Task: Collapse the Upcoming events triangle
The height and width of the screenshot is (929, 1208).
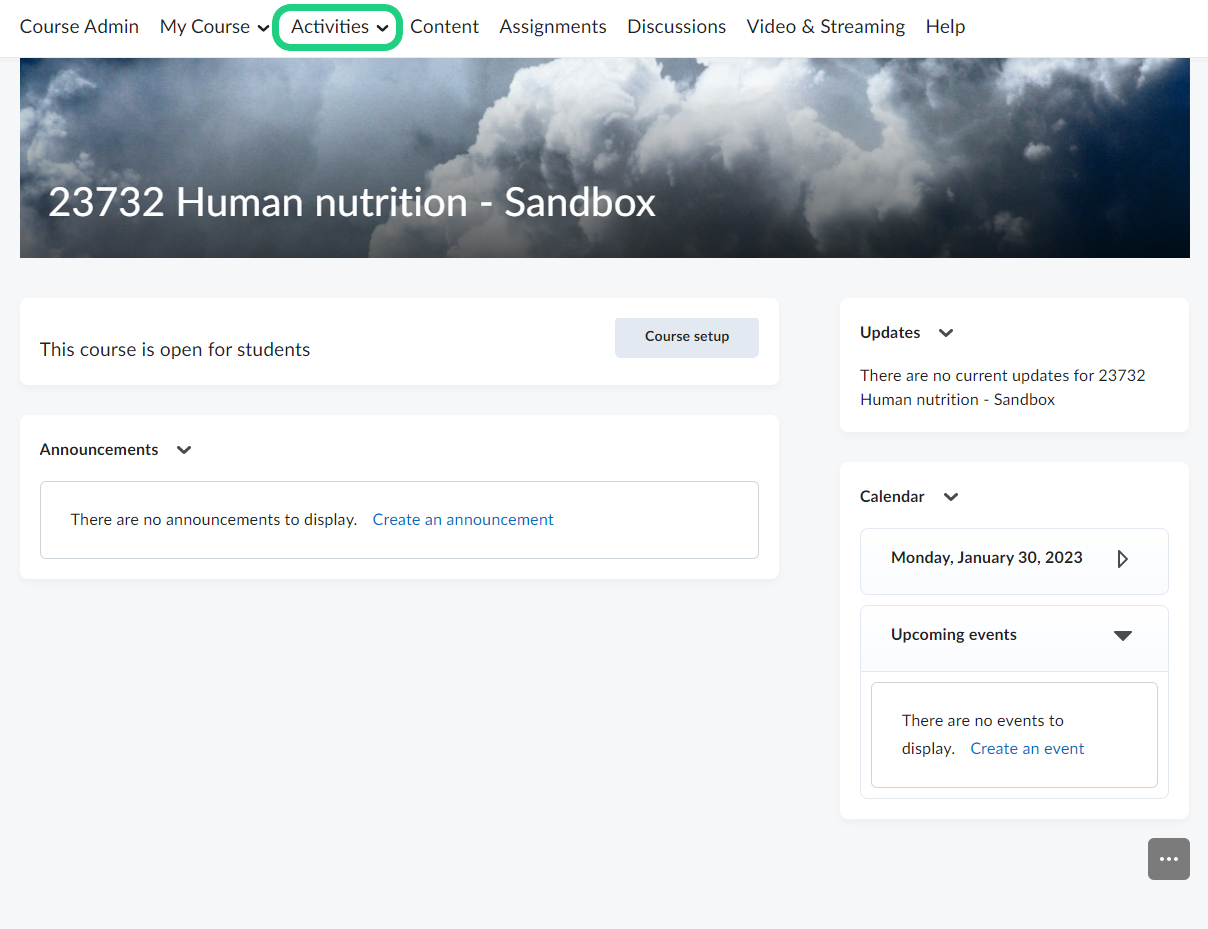Action: pyautogui.click(x=1122, y=636)
